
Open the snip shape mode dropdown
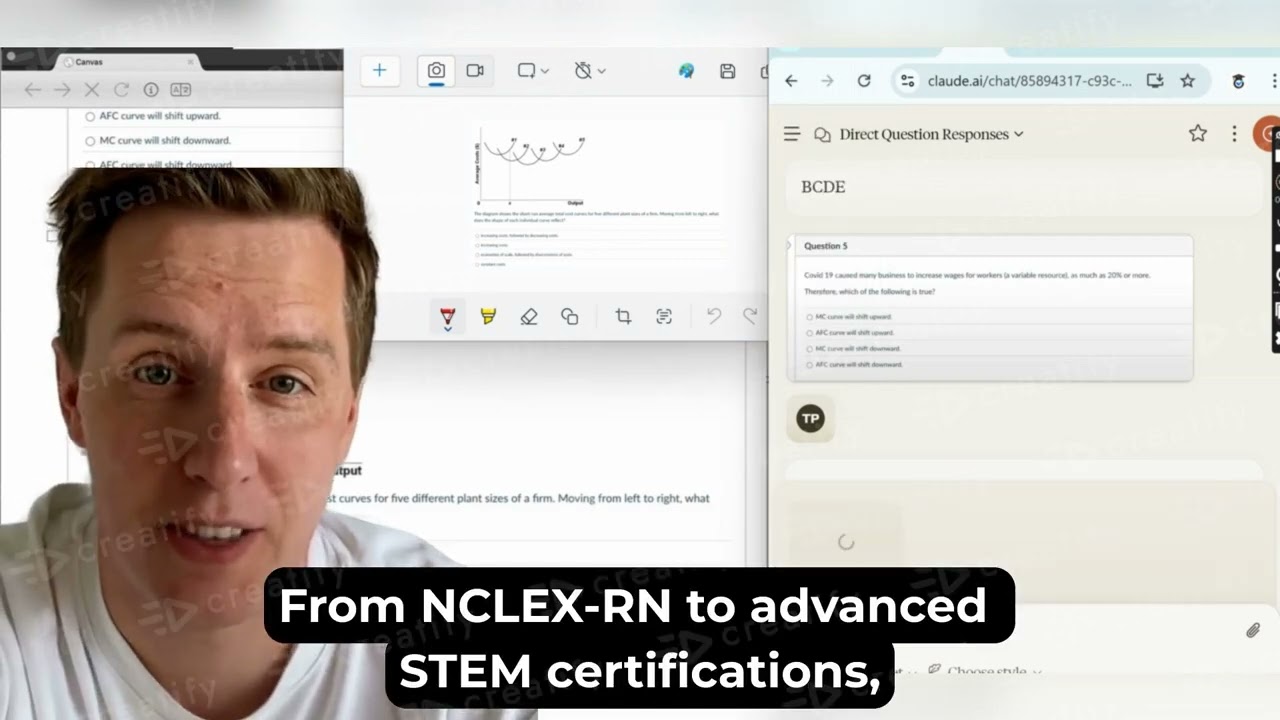[x=533, y=70]
